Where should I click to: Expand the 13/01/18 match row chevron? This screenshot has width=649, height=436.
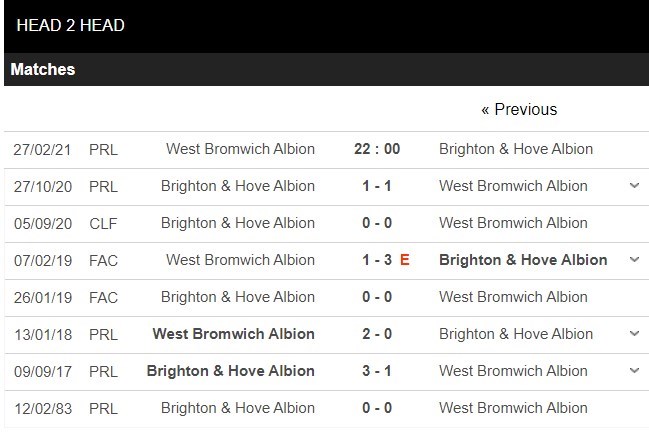634,334
